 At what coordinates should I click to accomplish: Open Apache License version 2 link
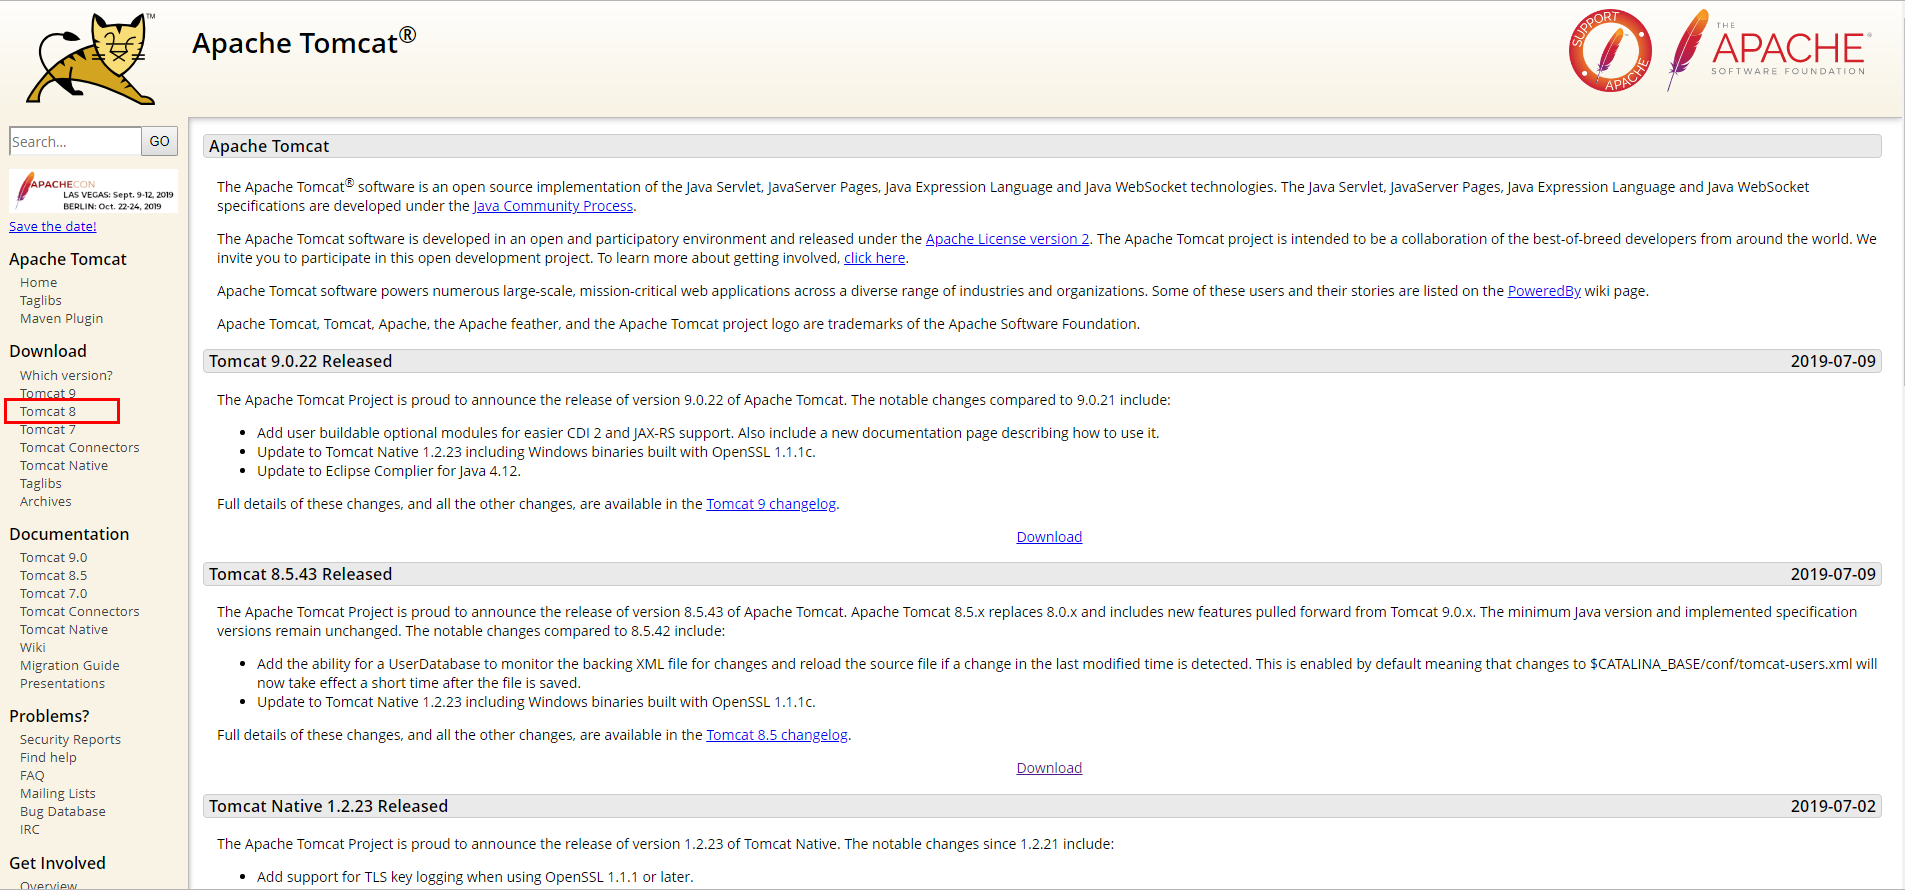click(x=1007, y=239)
